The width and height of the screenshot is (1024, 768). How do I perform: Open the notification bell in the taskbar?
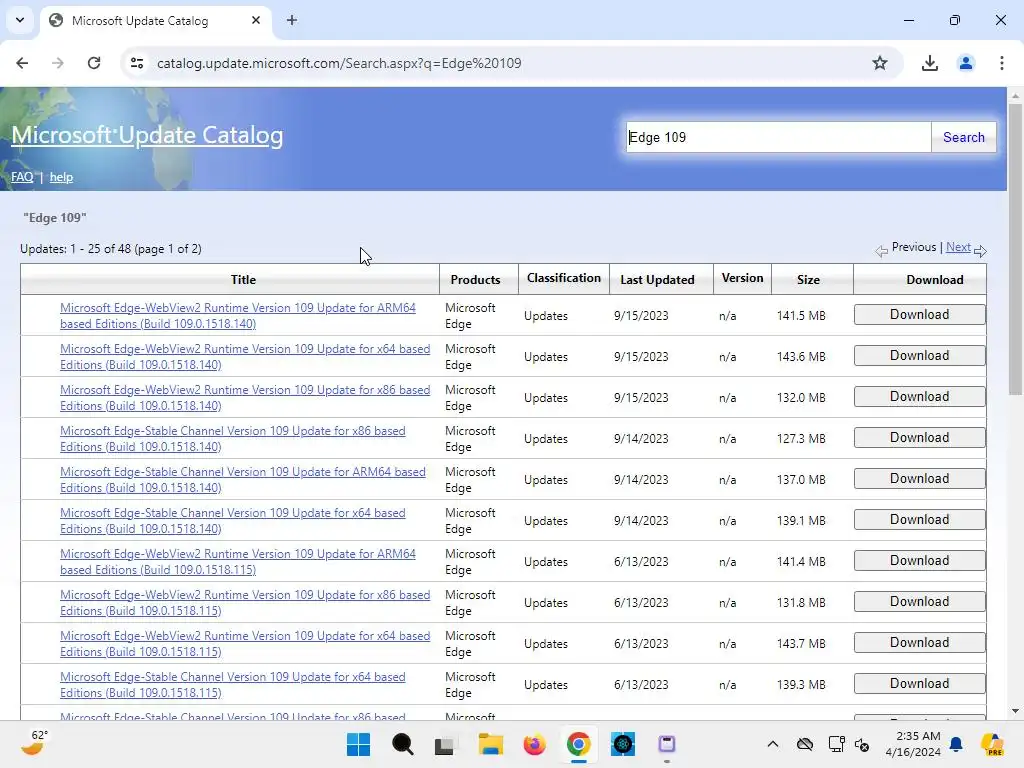click(956, 744)
